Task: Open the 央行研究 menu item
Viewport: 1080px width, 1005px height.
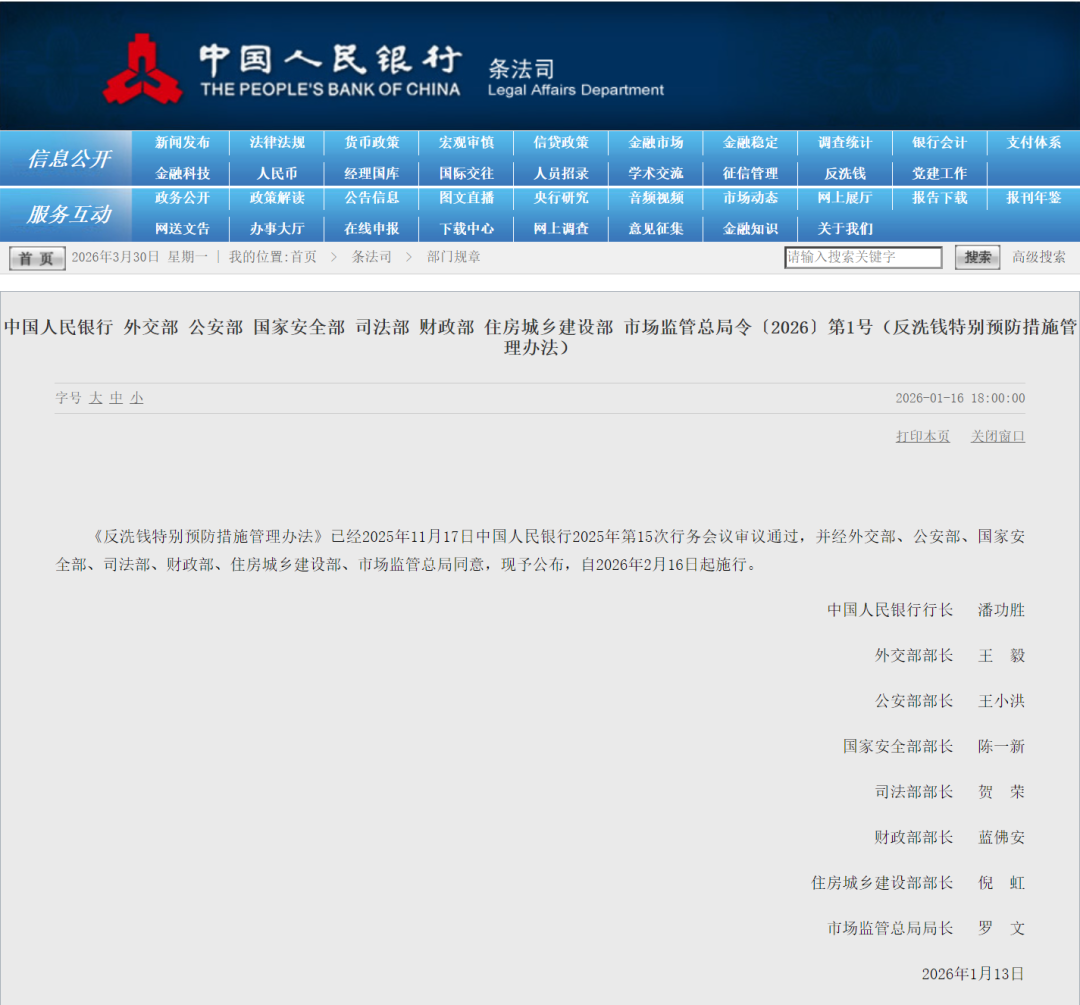Action: tap(561, 198)
